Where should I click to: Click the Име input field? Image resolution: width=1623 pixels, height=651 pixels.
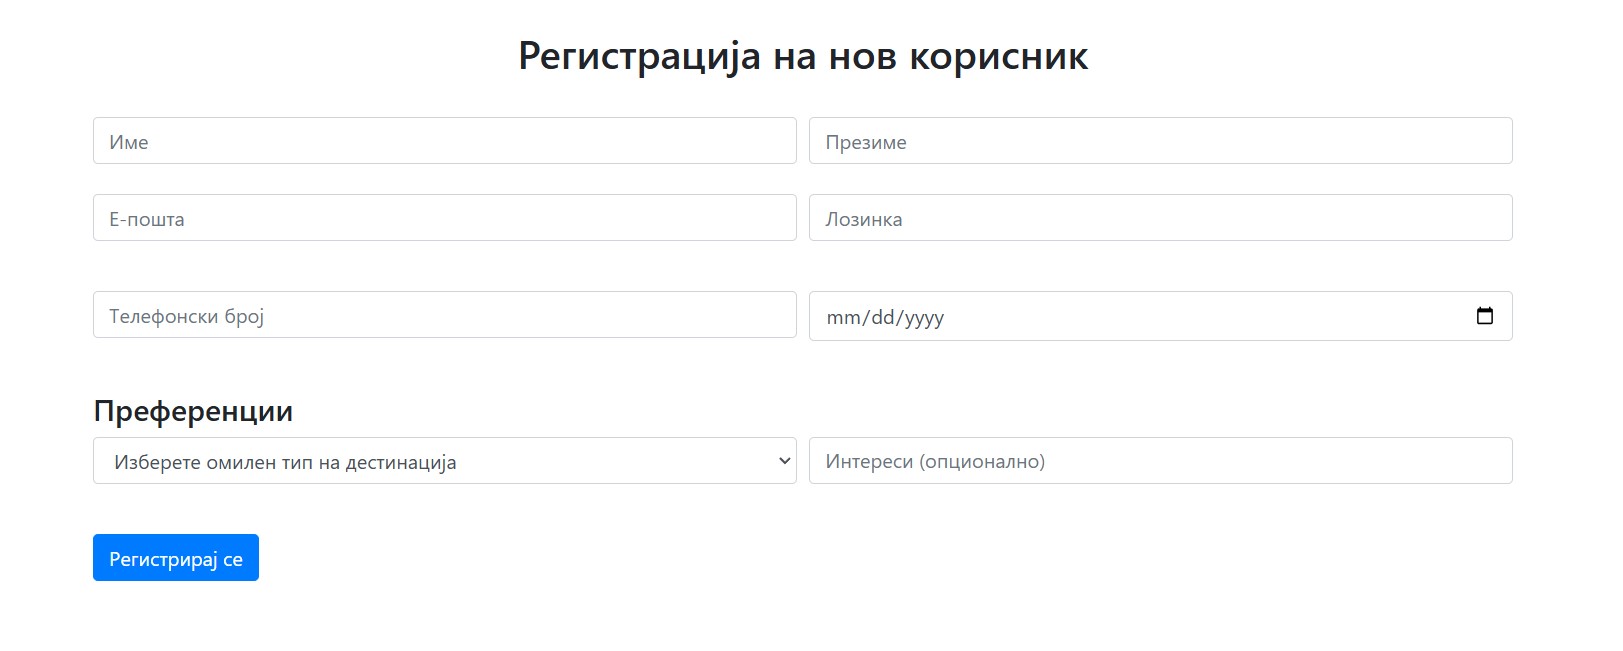coord(444,141)
